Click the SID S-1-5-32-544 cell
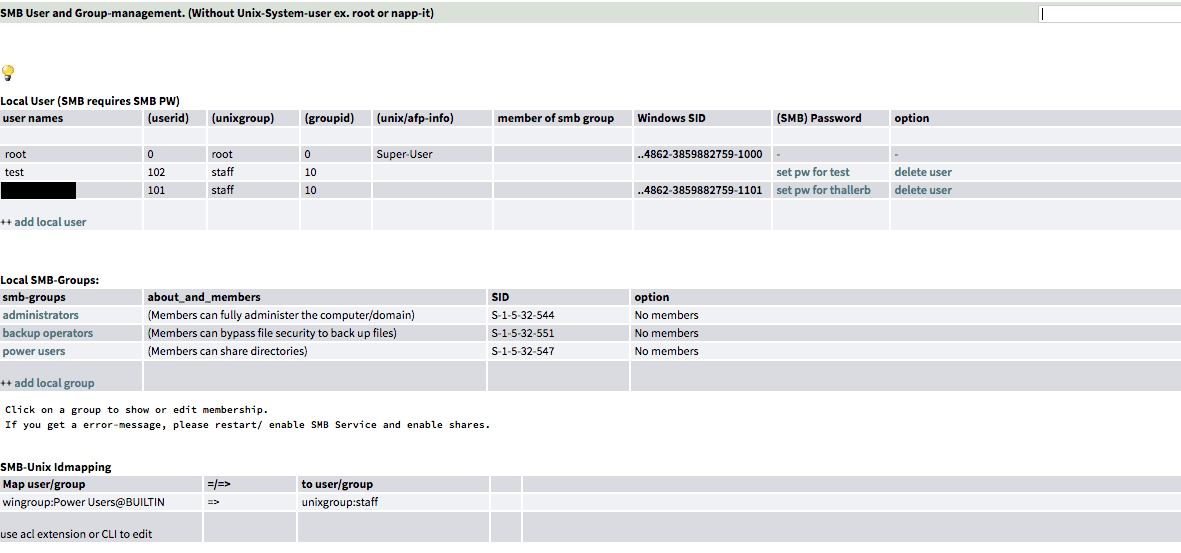The width and height of the screenshot is (1181, 553). pyautogui.click(x=523, y=315)
